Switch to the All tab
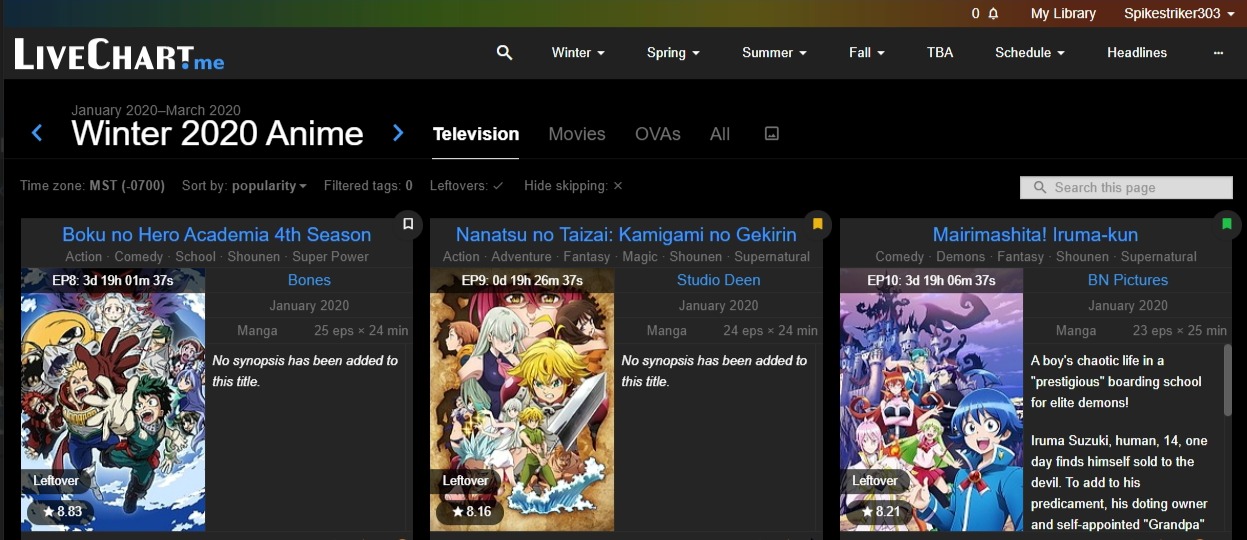Screen dimensions: 1247x540 click(720, 134)
